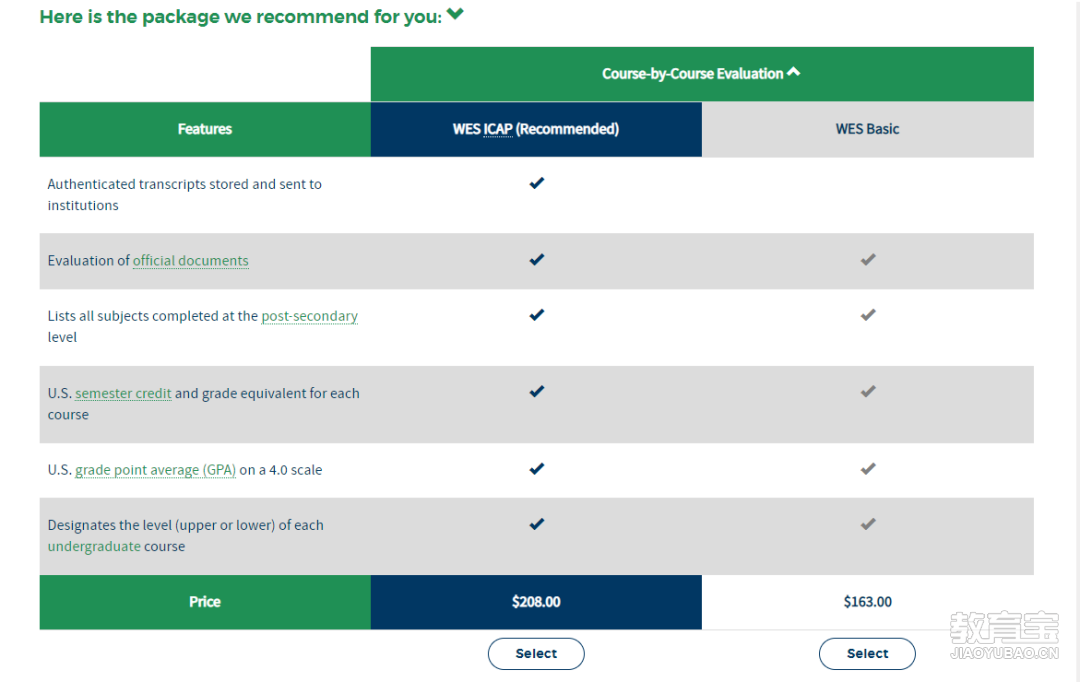
Task: Collapse Course-by-Course Evaluation caret
Action: click(793, 72)
